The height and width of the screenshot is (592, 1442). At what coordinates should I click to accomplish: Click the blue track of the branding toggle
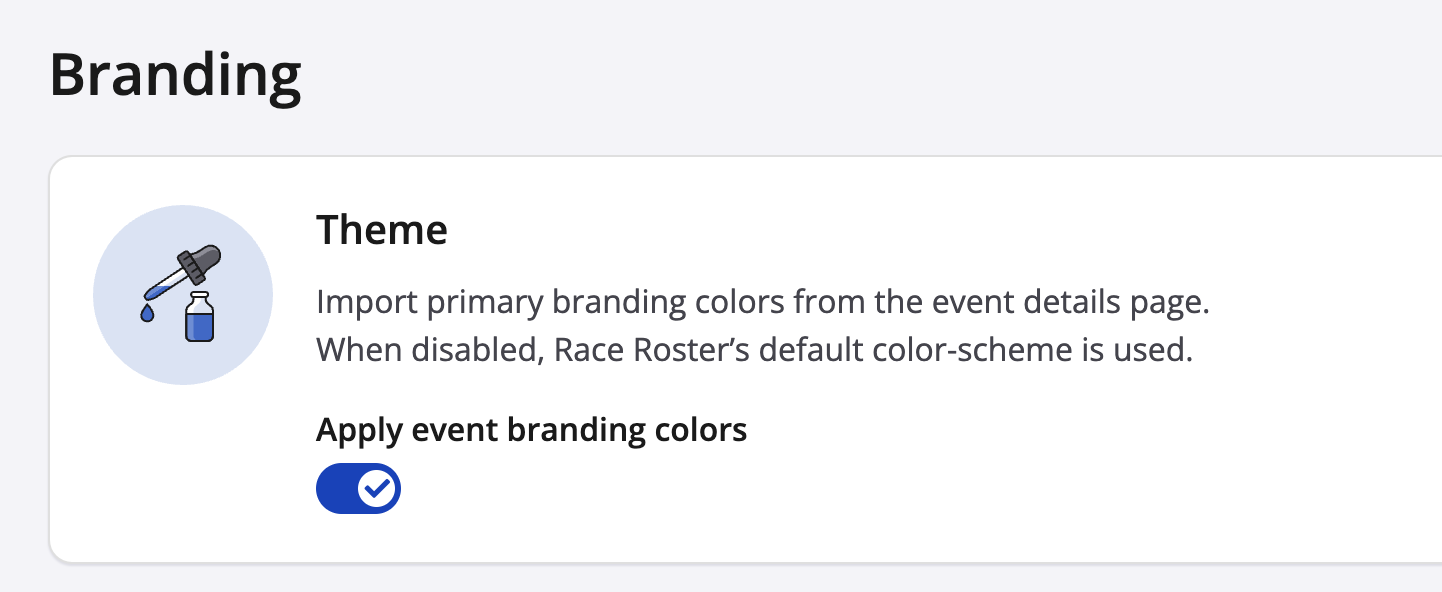[335, 489]
